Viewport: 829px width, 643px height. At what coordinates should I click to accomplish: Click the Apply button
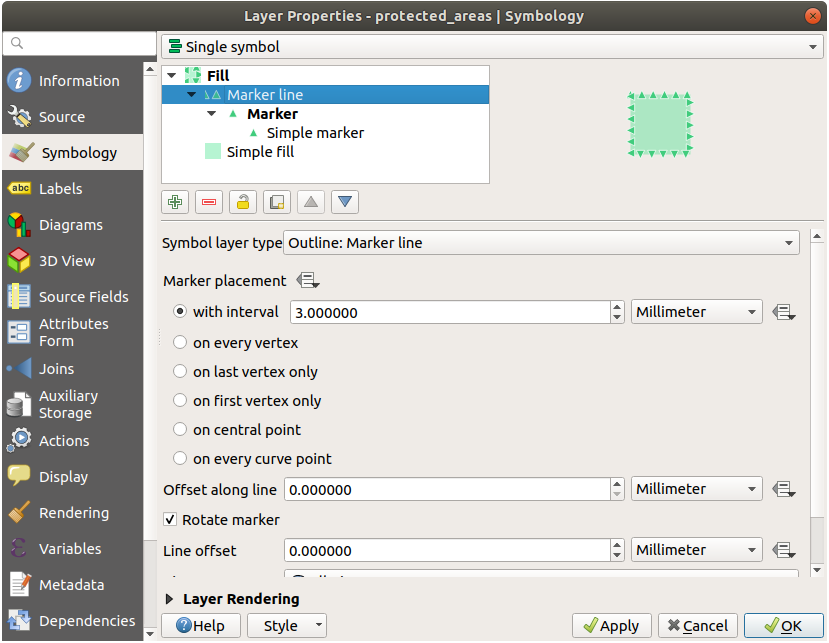pyautogui.click(x=611, y=626)
